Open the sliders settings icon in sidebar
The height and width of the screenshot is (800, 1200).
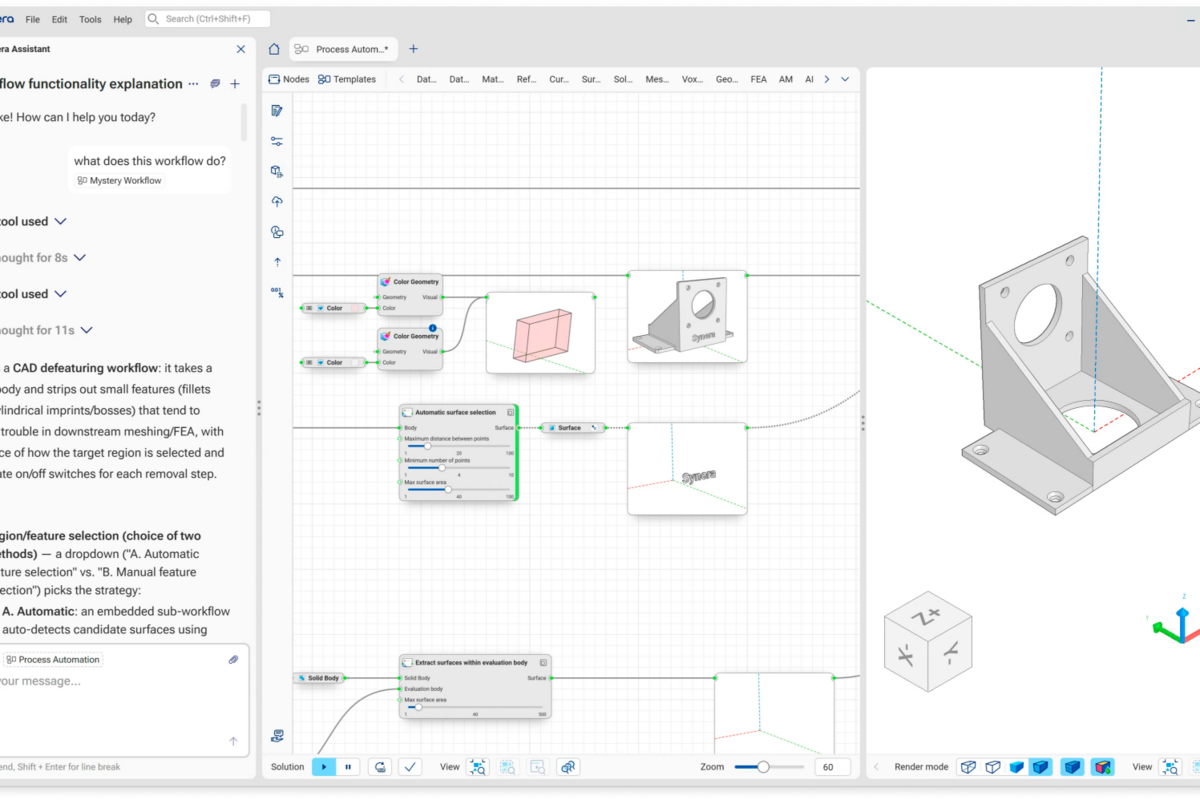[277, 141]
